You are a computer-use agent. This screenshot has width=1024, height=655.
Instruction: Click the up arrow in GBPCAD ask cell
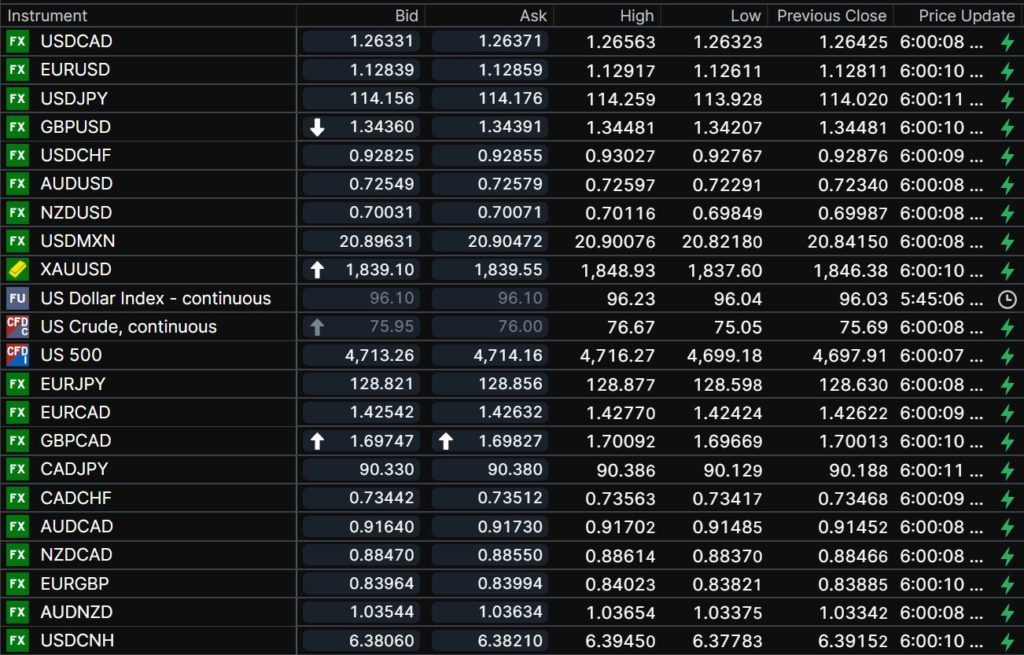click(446, 441)
